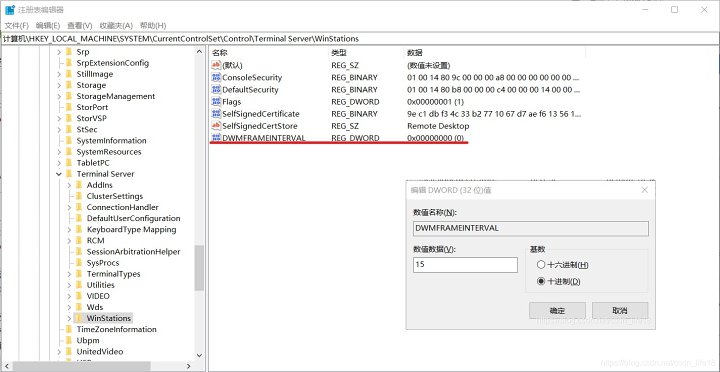The width and height of the screenshot is (720, 372).
Task: Select the StSec tree item
Action: 87,130
